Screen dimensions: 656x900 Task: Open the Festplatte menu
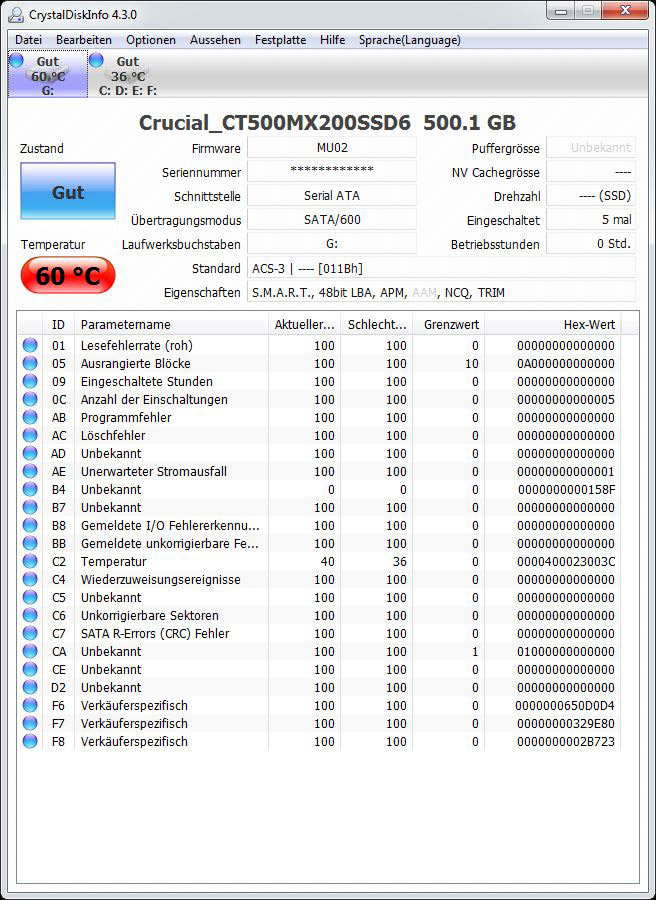281,40
